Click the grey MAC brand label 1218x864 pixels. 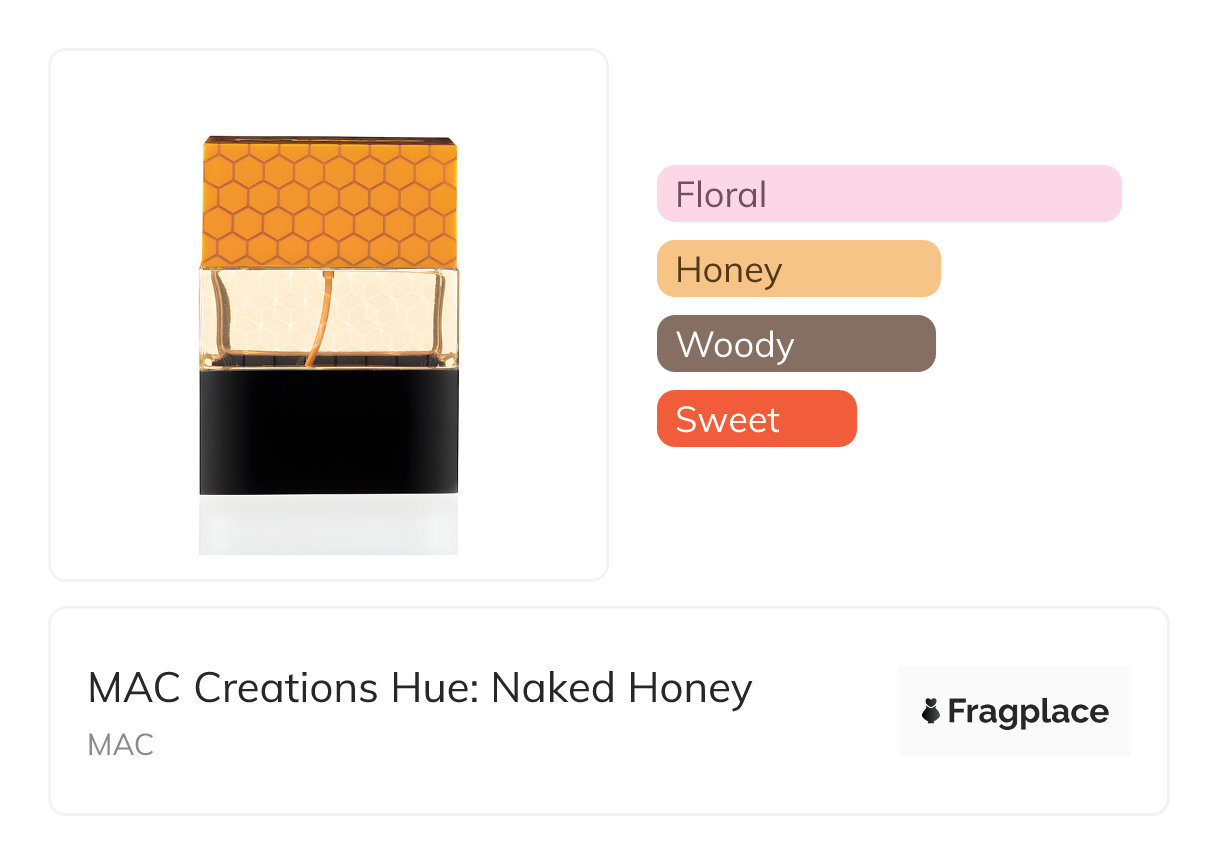click(x=120, y=745)
